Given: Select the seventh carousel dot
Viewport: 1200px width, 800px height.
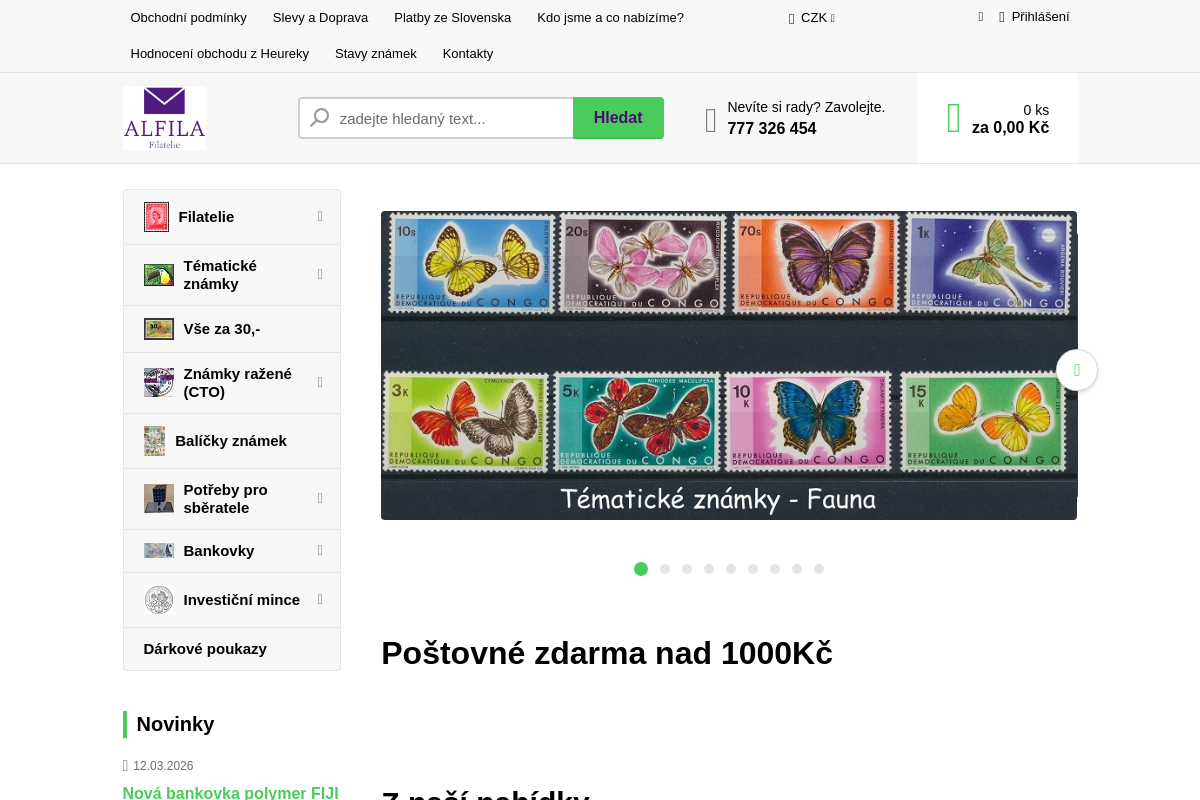Looking at the screenshot, I should pos(775,569).
